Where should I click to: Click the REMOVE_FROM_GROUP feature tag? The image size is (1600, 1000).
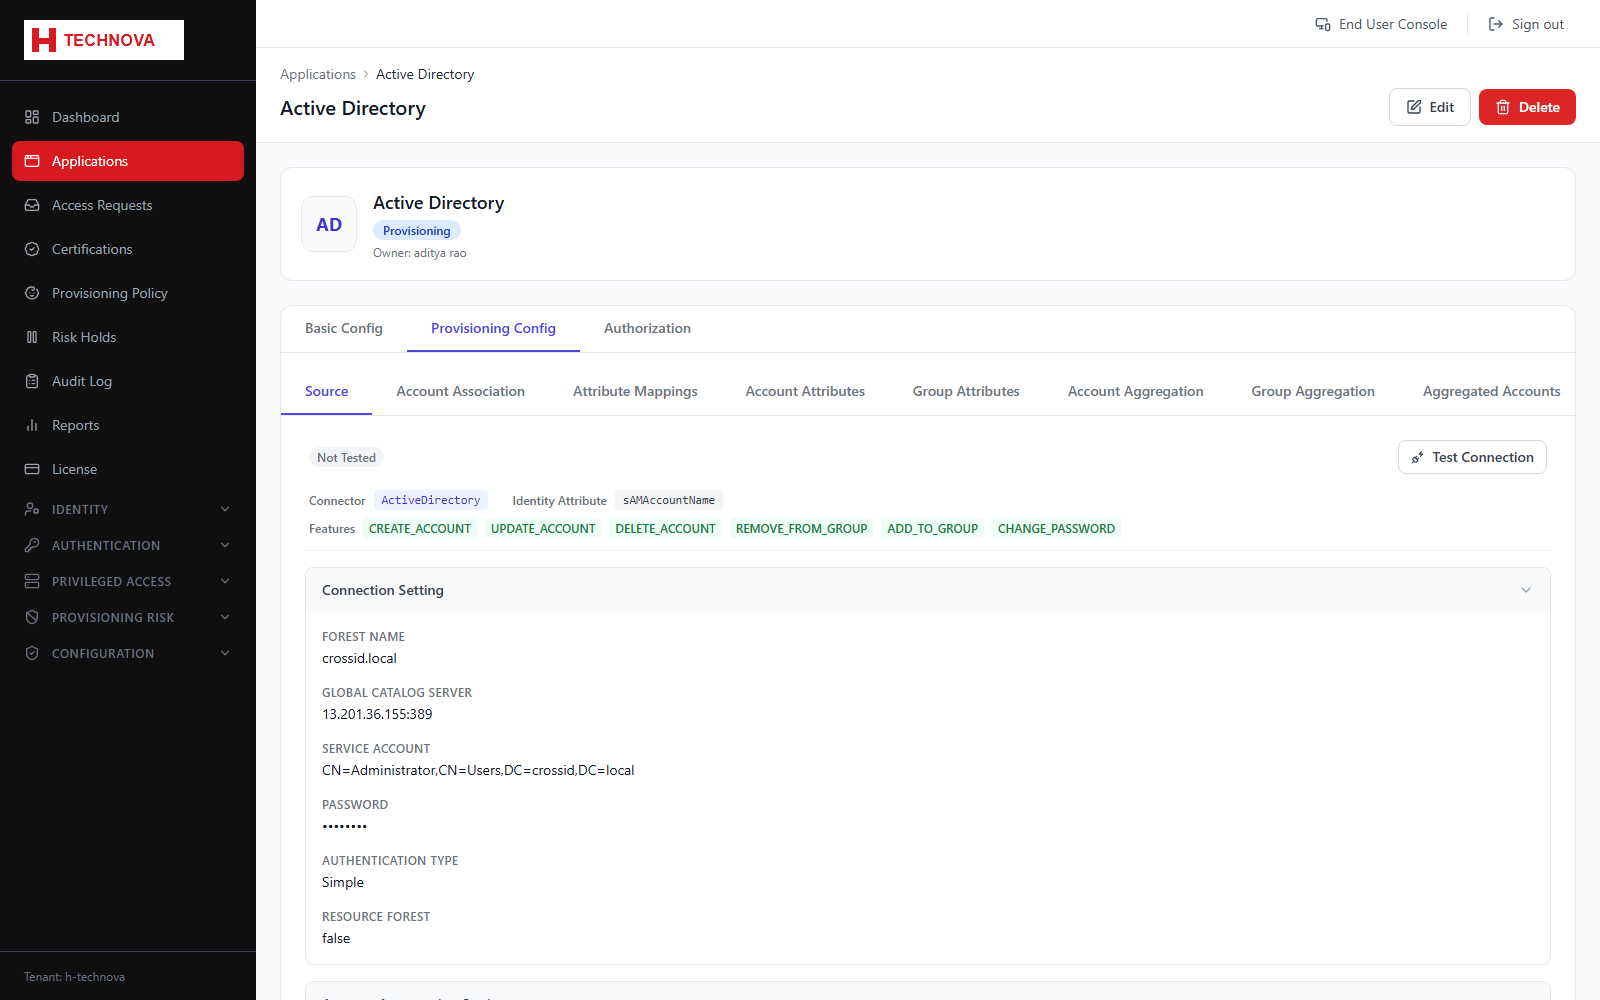coord(801,529)
